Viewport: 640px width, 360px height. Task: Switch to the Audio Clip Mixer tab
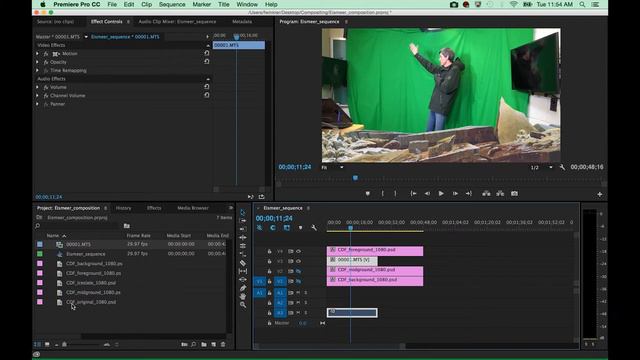[x=177, y=22]
